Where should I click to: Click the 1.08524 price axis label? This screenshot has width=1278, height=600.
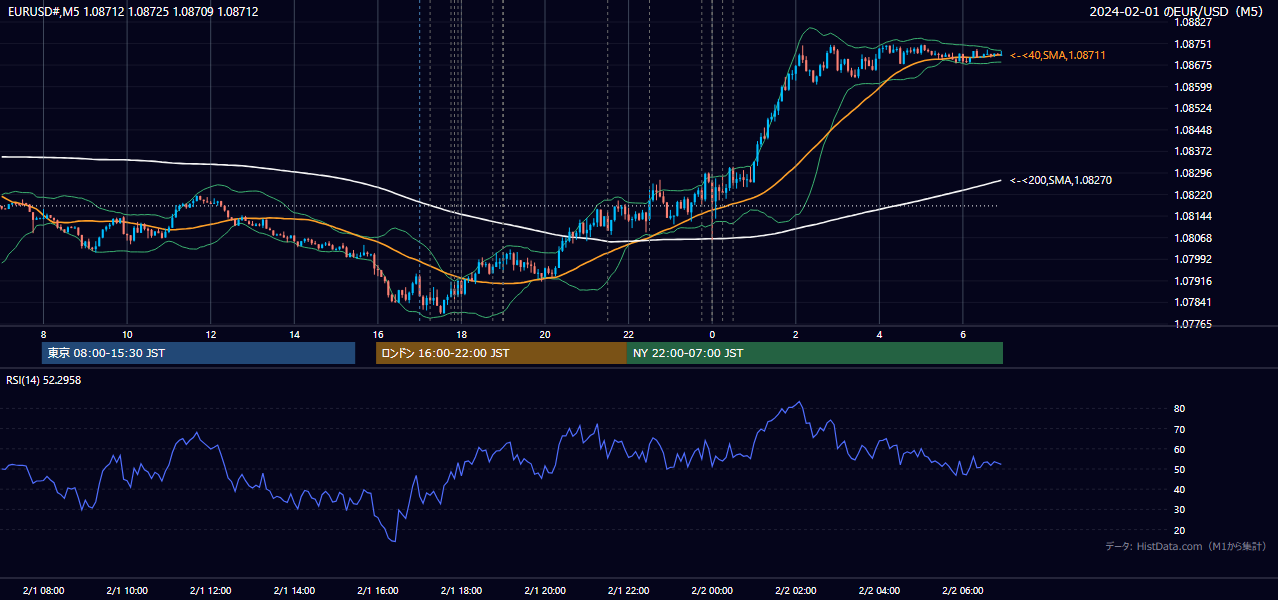point(1194,108)
